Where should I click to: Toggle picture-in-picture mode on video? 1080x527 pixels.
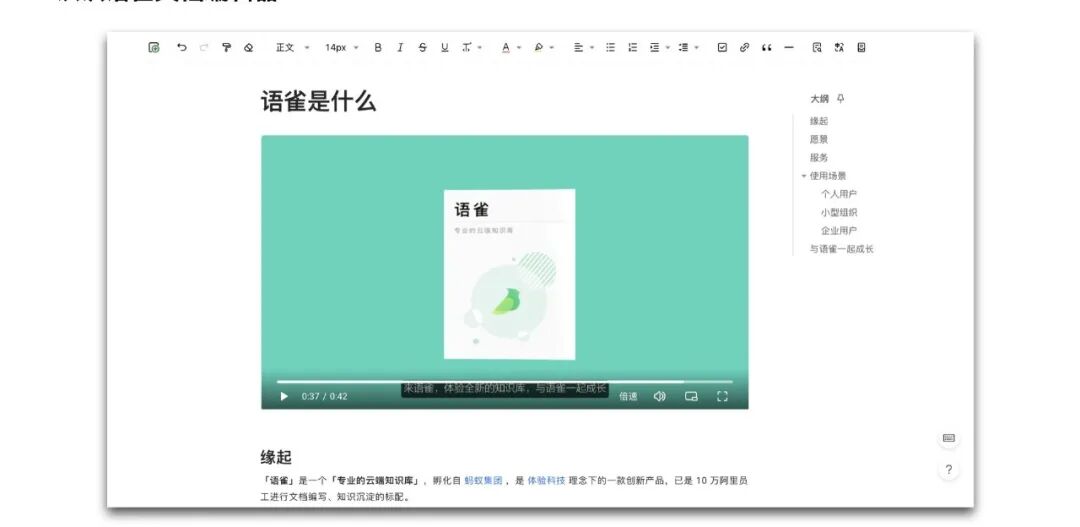click(x=691, y=396)
